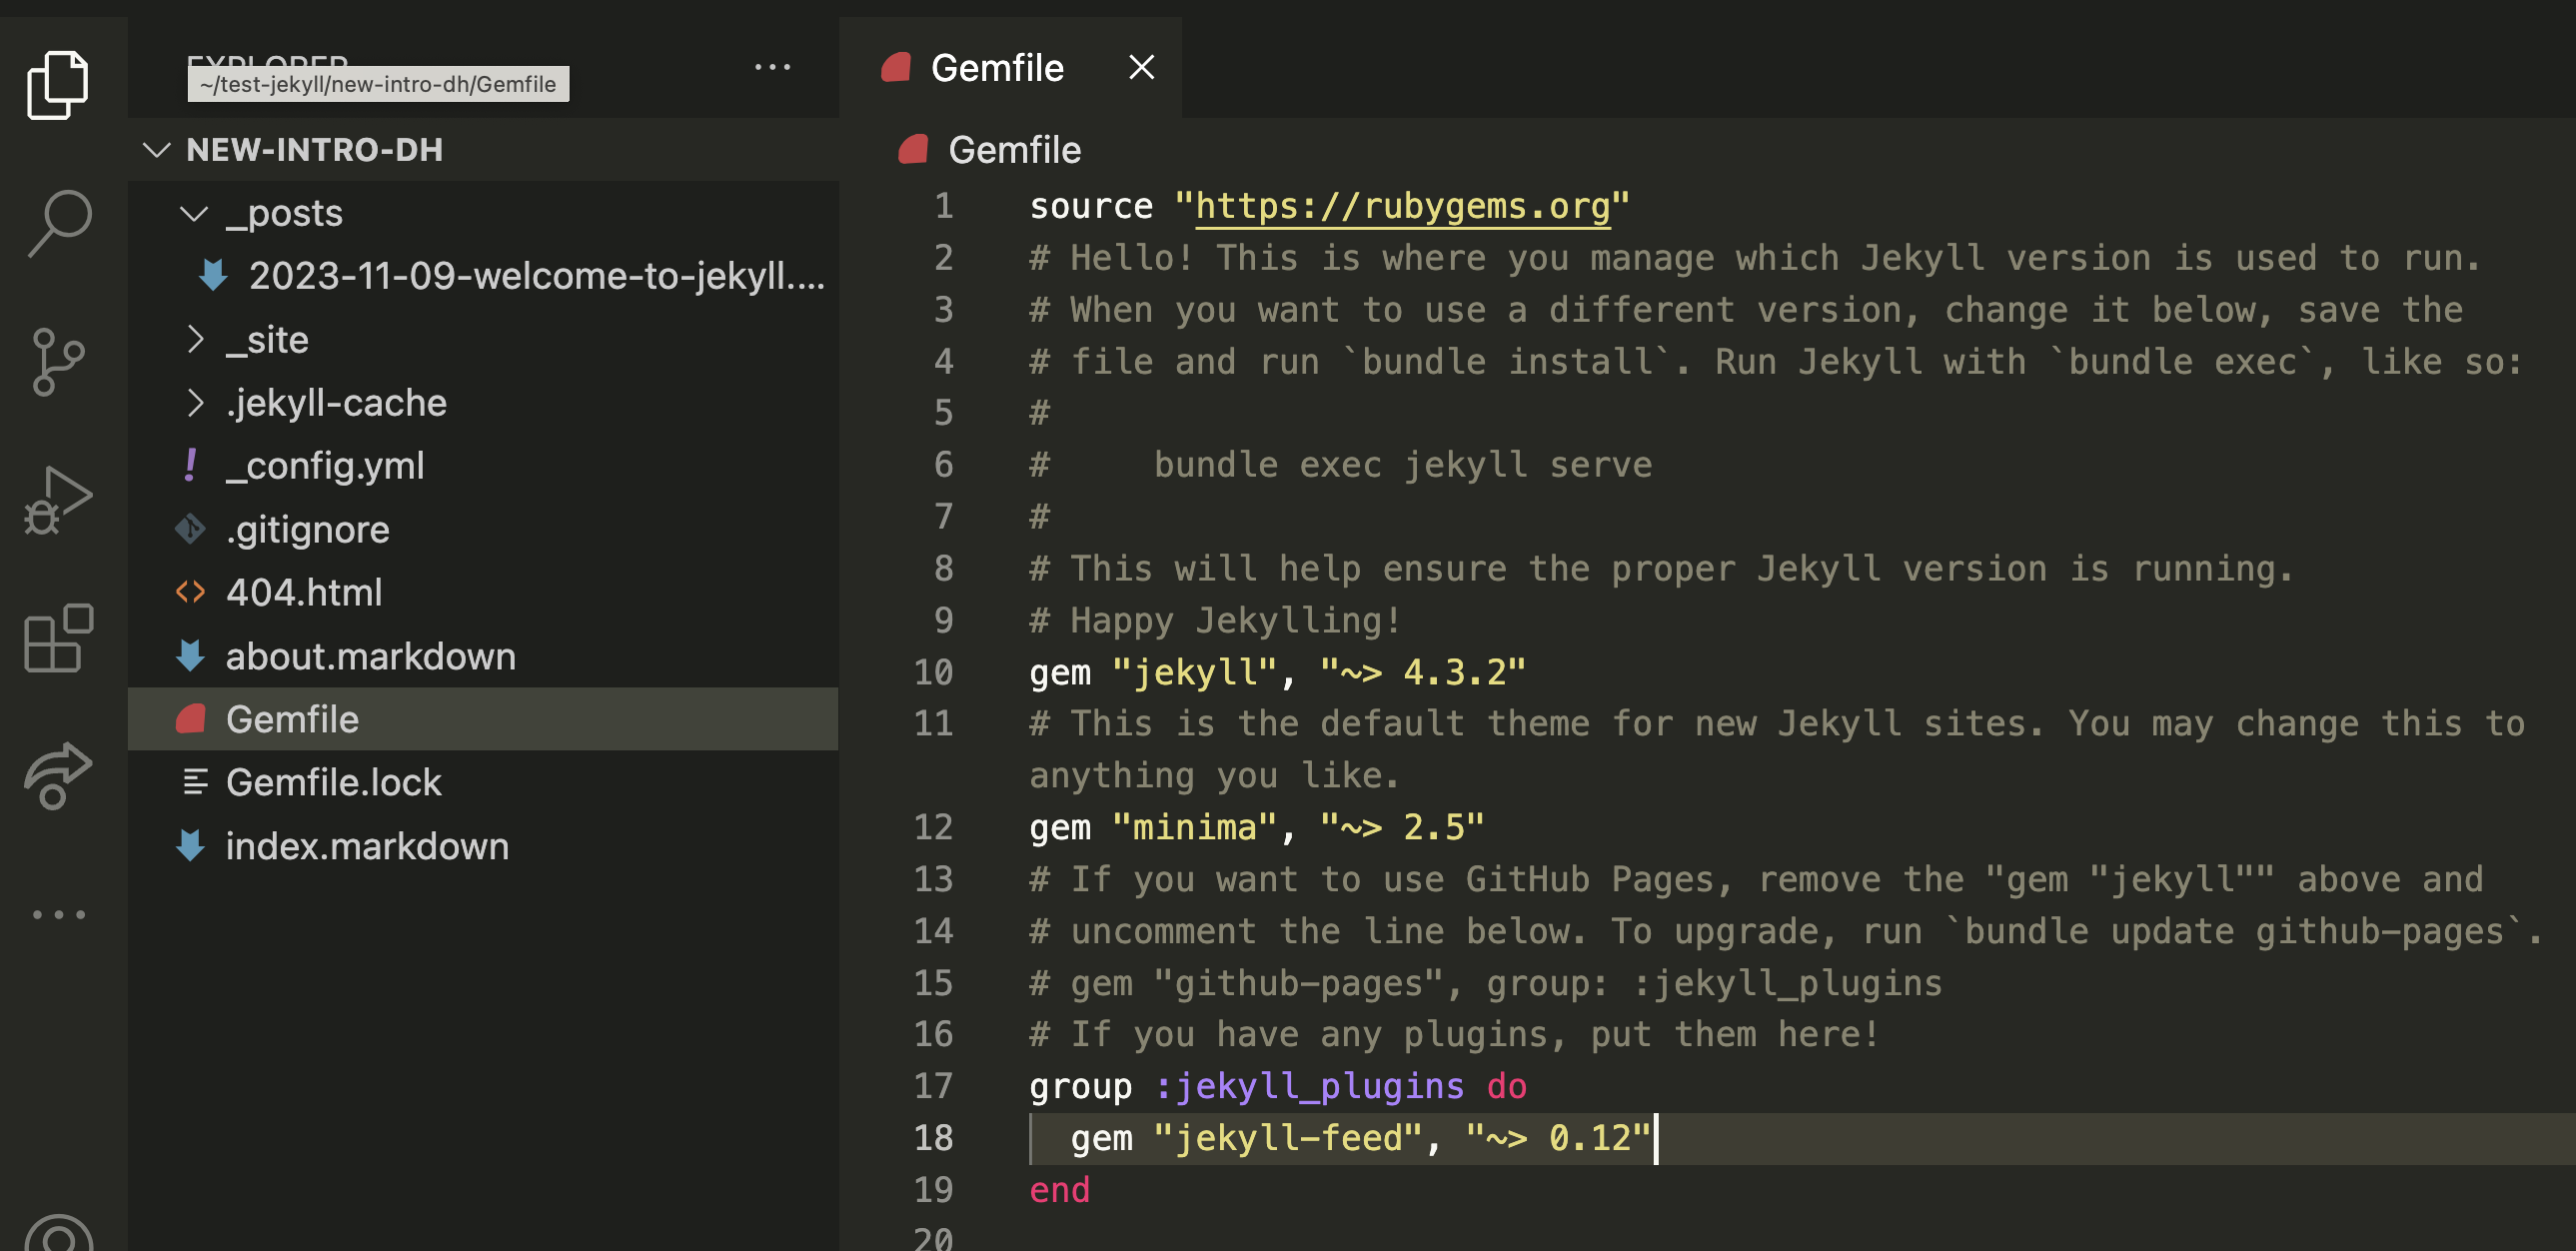Open Gemfile.lock from the file tree
2576x1251 pixels.
[333, 783]
